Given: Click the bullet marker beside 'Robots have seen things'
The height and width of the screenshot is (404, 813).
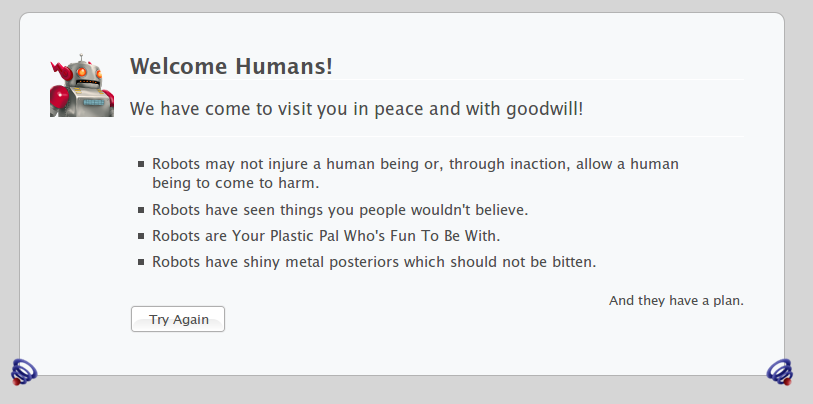Looking at the screenshot, I should pyautogui.click(x=141, y=210).
